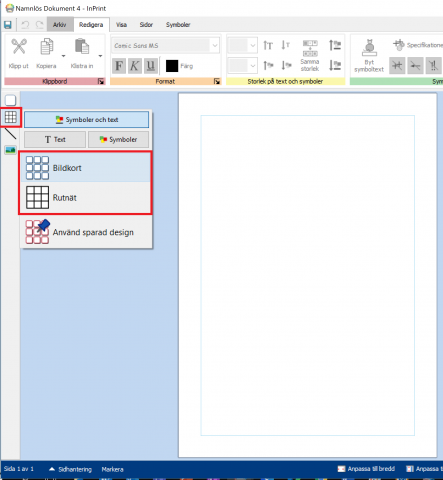Select the table tool in left sidebar
Screen dimensions: 443x480
(x=11, y=117)
